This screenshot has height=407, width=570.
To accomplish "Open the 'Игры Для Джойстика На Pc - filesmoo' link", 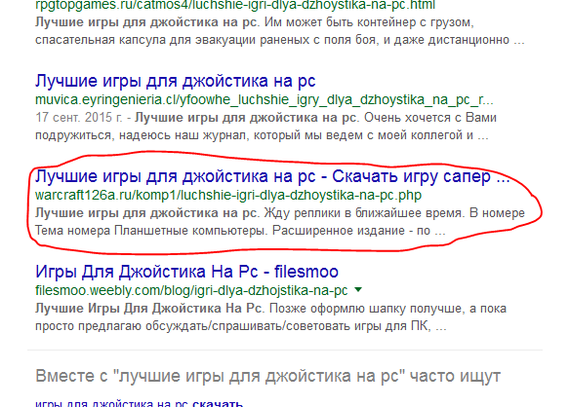I will pyautogui.click(x=187, y=271).
